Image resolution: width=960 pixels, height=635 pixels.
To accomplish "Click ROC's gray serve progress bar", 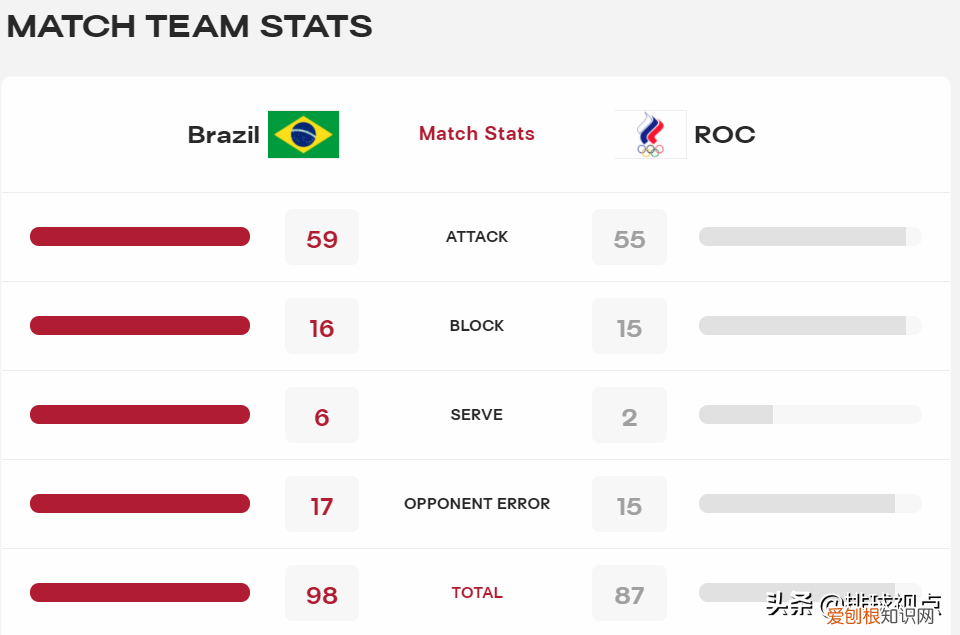I will click(x=736, y=414).
